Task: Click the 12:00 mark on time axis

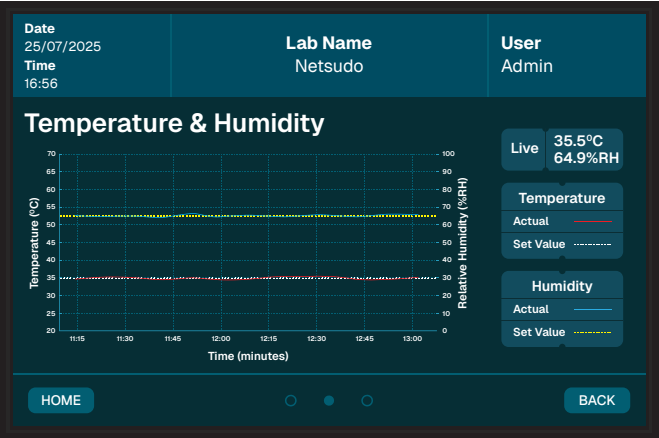Action: pos(220,340)
